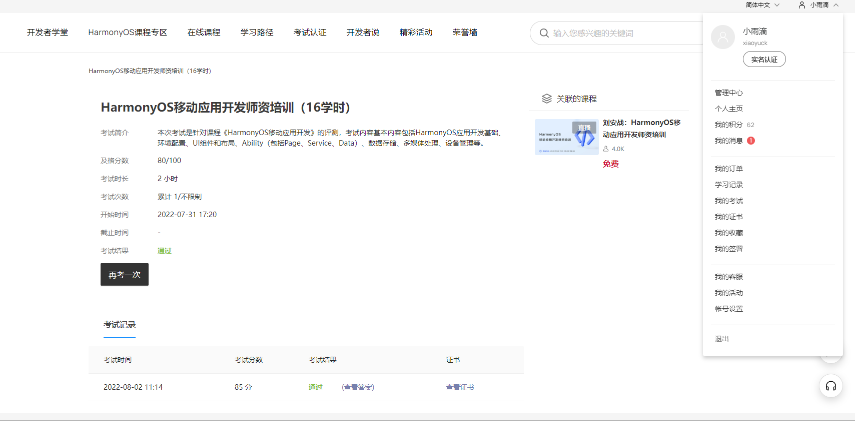
Task: Click the green 通过 status in exam details
Action: click(165, 251)
